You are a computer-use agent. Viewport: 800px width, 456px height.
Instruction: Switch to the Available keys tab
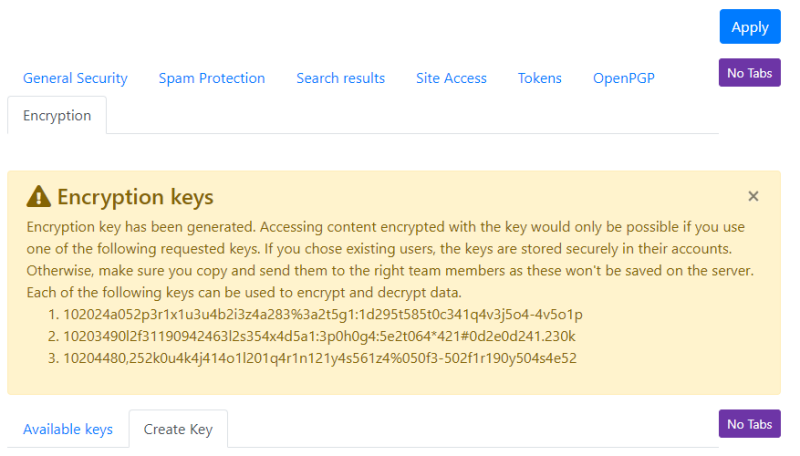click(68, 429)
